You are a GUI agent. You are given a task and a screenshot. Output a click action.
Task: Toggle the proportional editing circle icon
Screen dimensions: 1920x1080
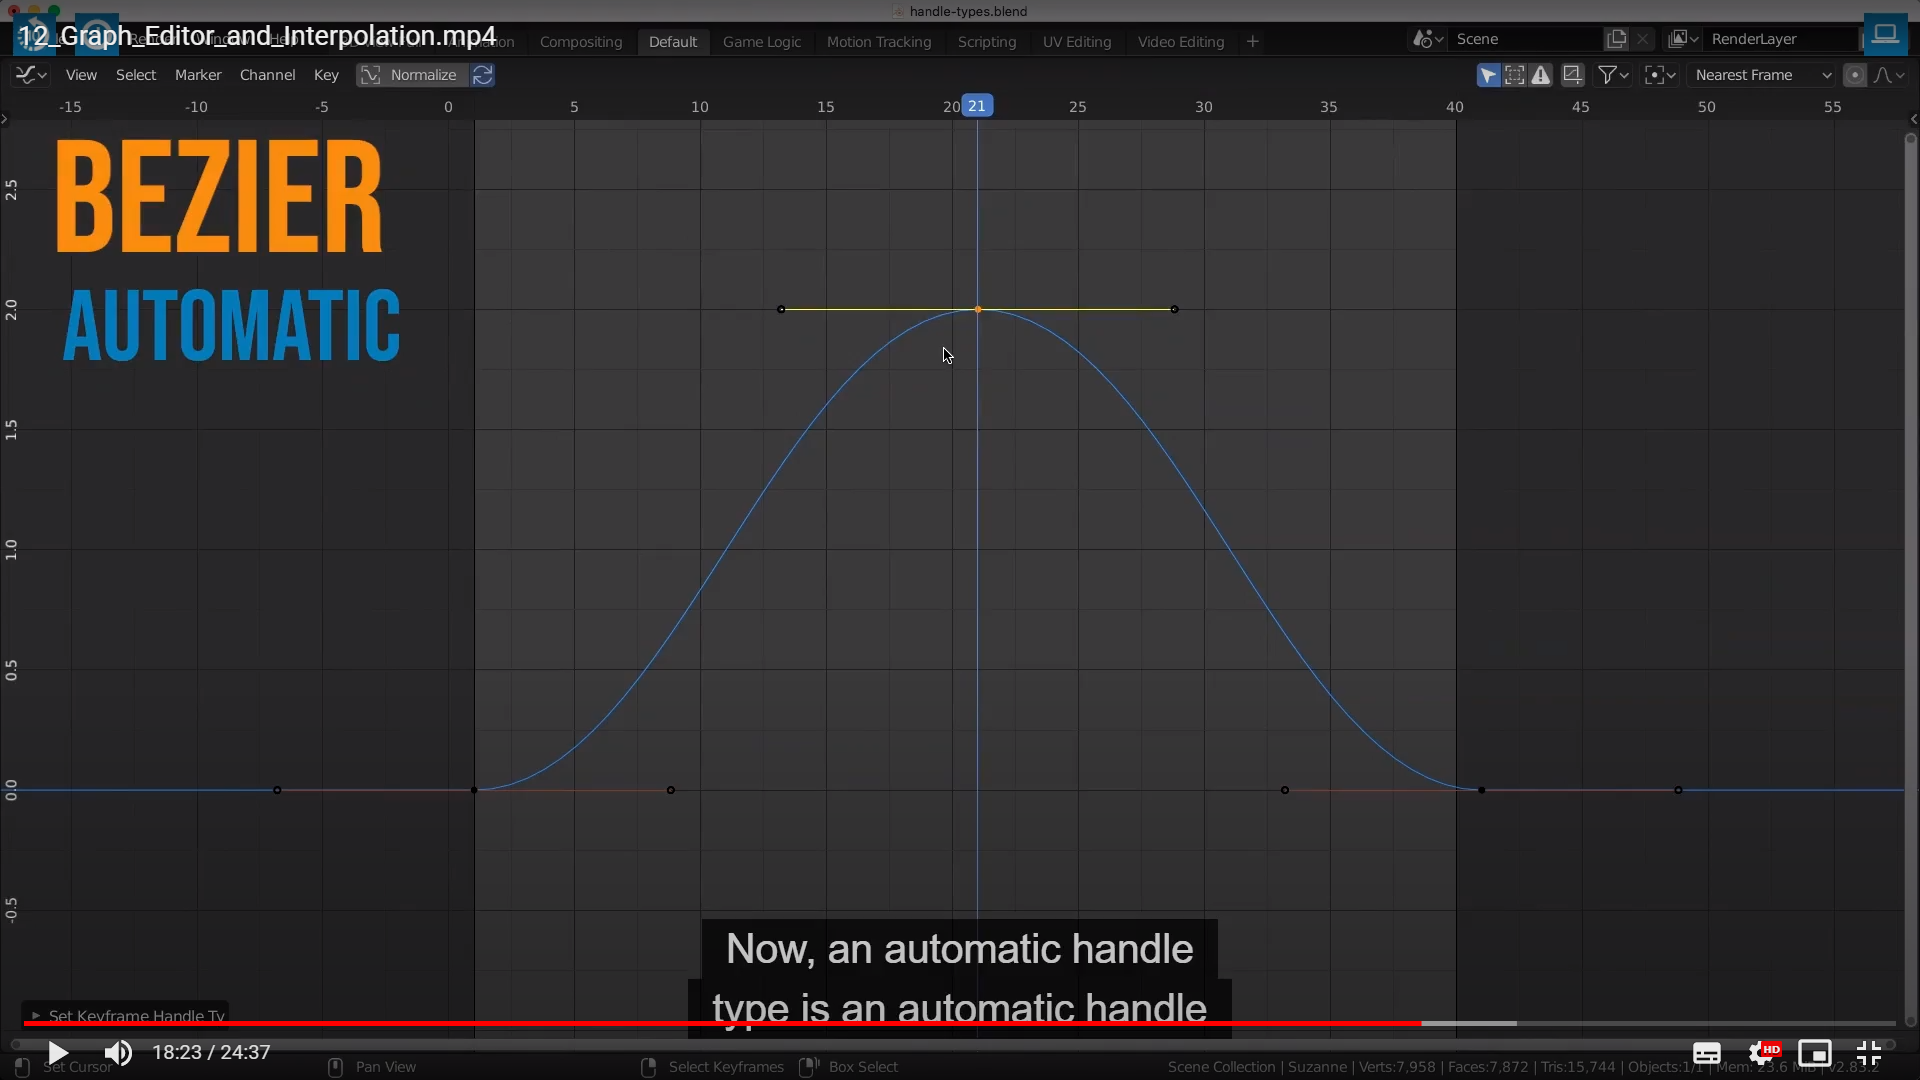point(1854,75)
